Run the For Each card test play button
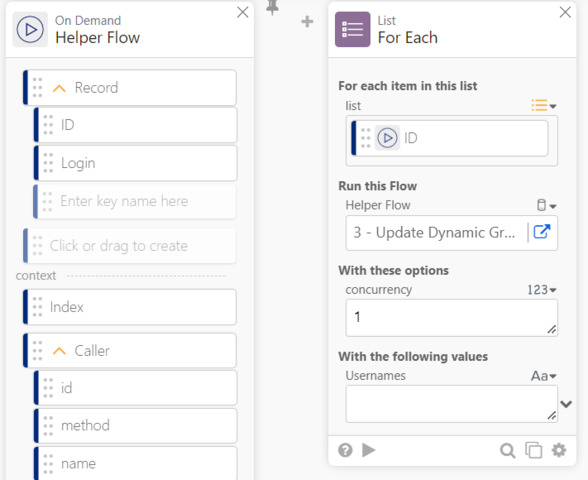 point(369,450)
